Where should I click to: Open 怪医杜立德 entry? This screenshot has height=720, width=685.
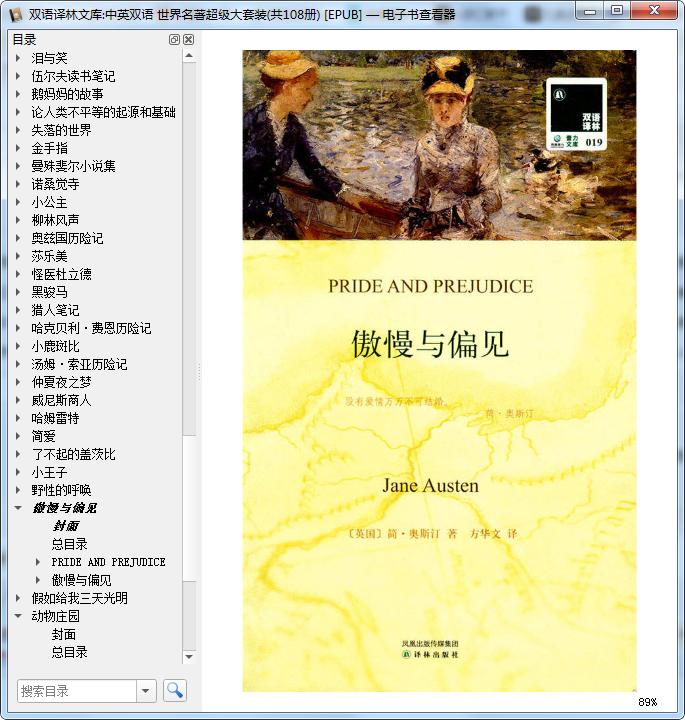click(x=61, y=274)
